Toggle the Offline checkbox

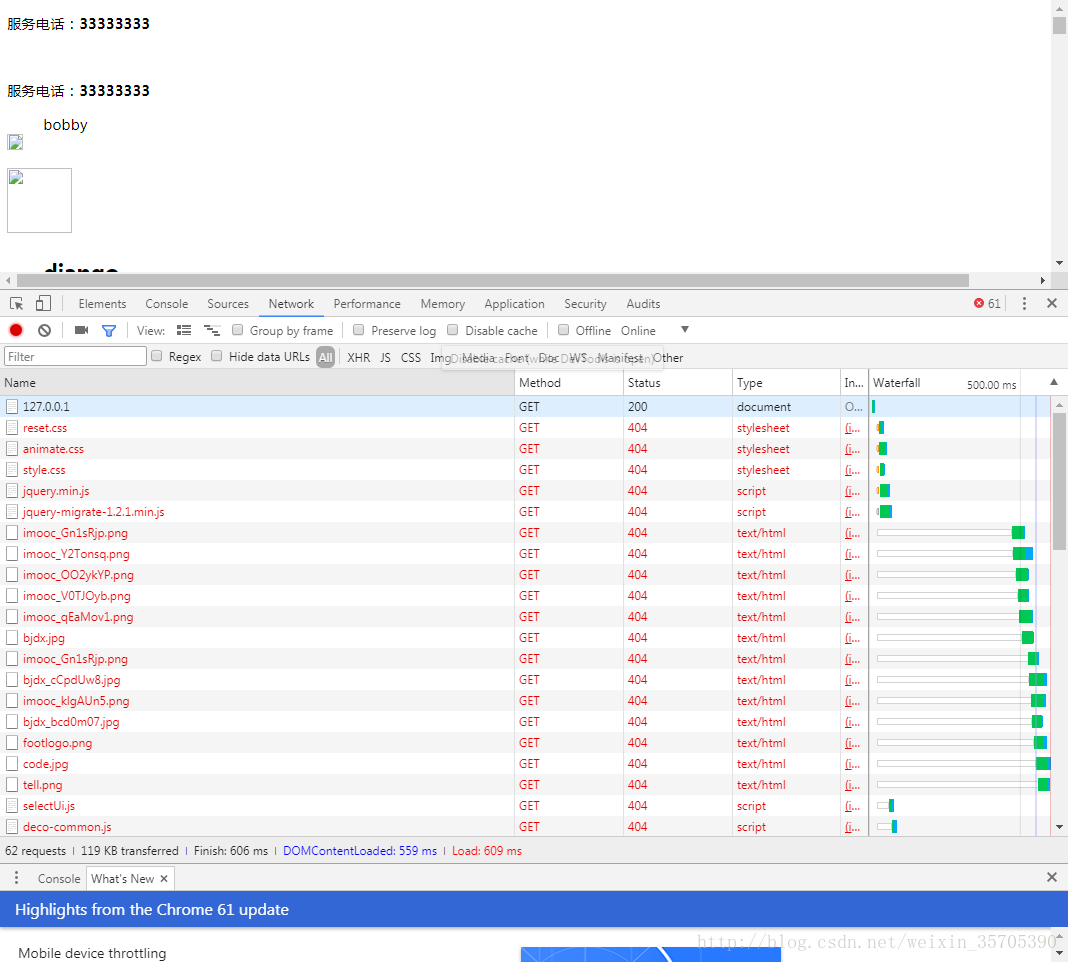(563, 330)
